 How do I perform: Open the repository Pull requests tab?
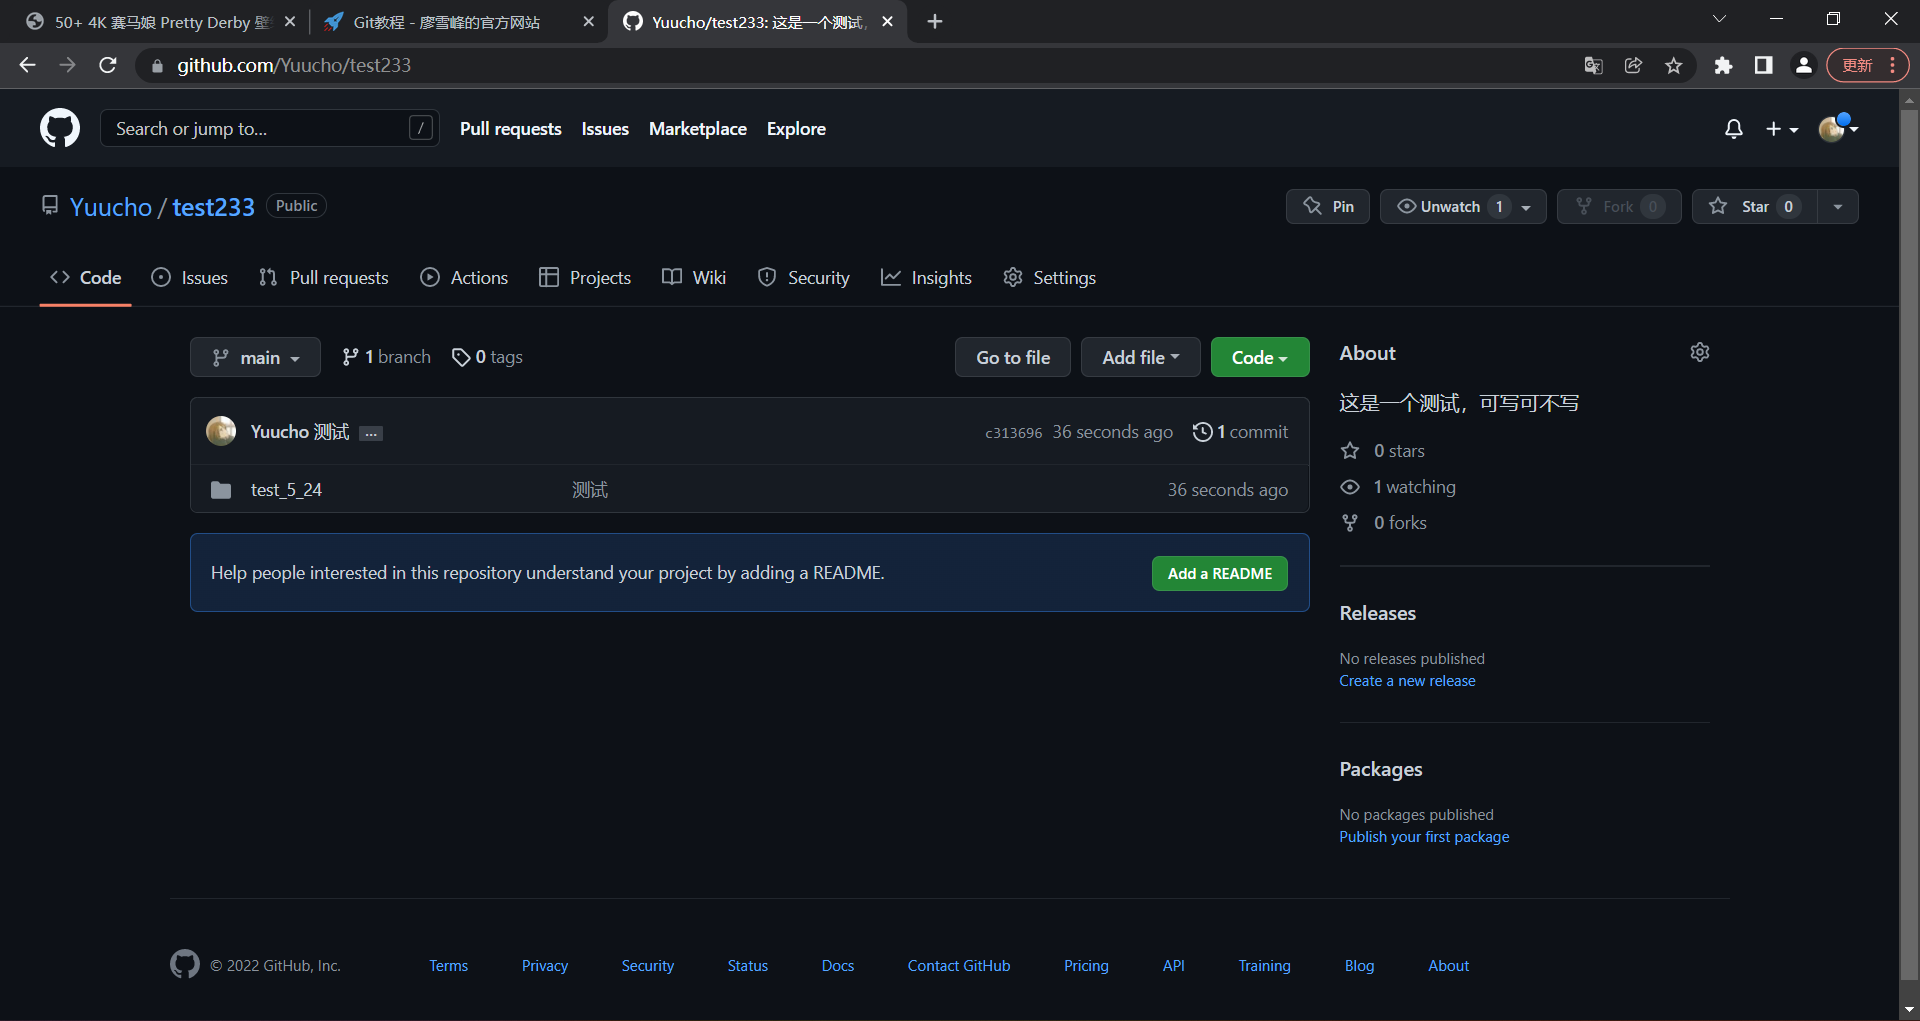[323, 278]
